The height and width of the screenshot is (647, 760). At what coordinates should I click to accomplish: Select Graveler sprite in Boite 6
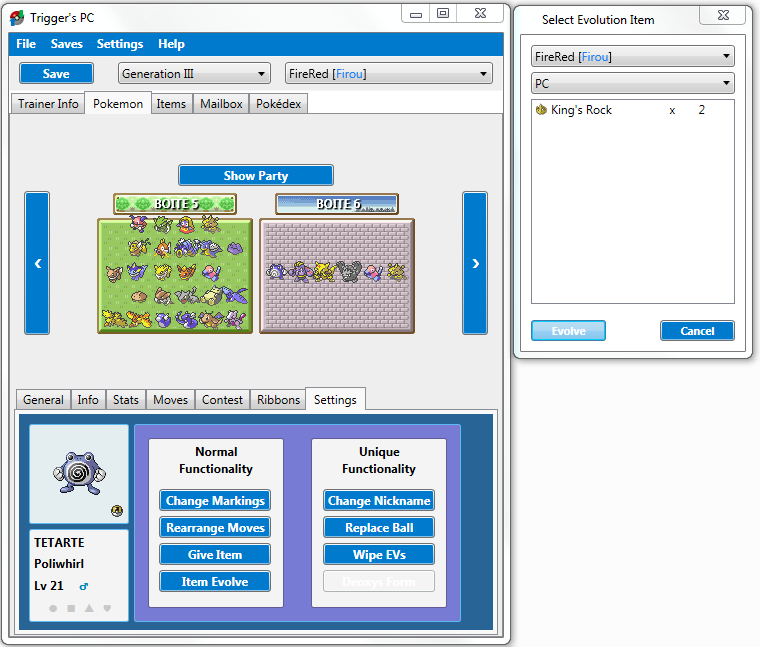[x=350, y=271]
